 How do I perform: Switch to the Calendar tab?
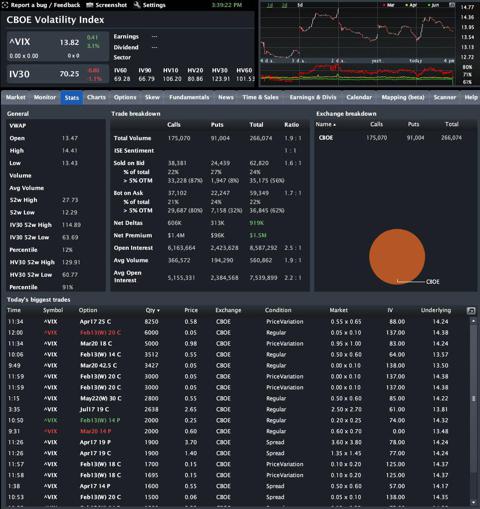click(x=359, y=97)
